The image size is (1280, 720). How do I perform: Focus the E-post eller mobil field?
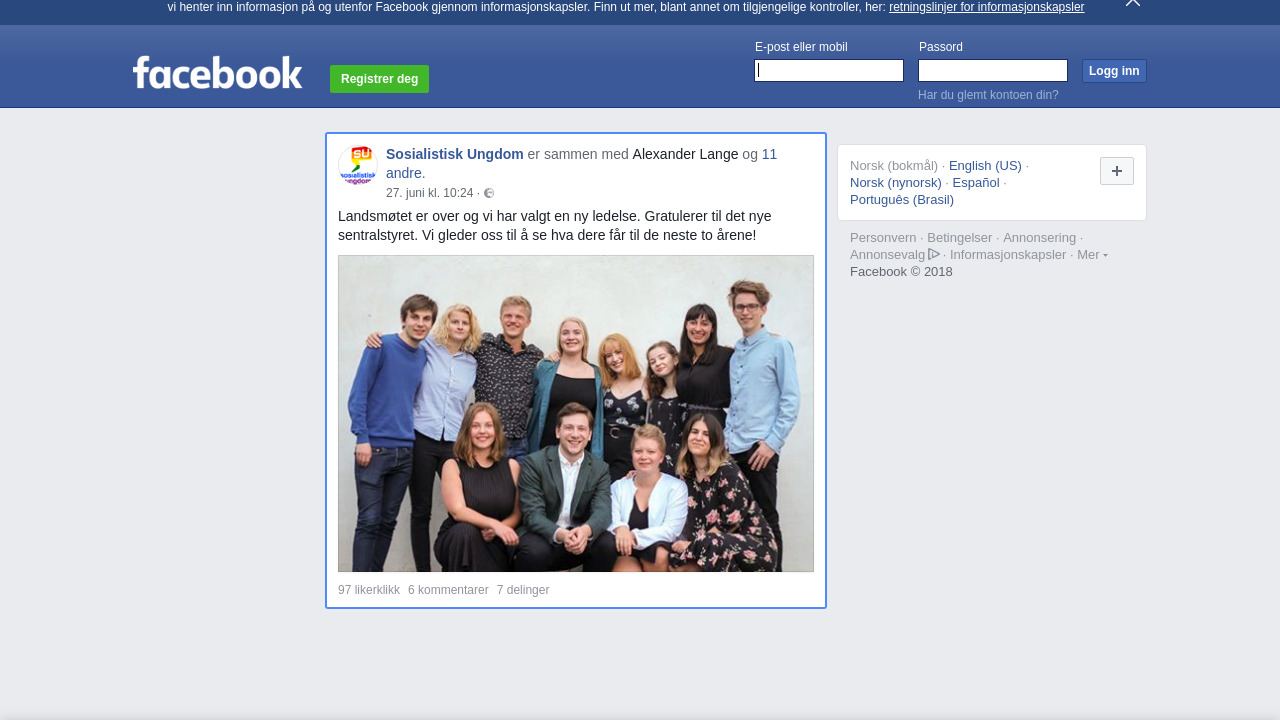tap(829, 70)
